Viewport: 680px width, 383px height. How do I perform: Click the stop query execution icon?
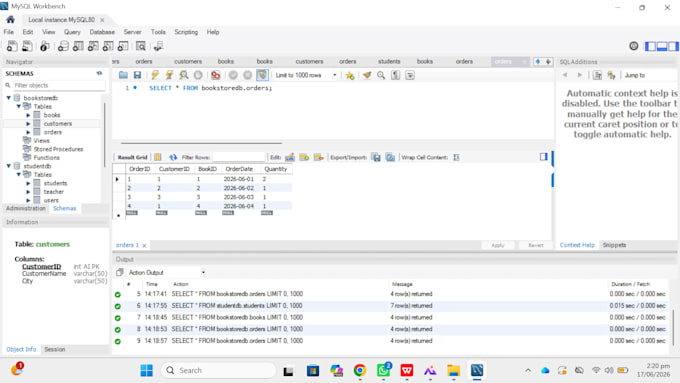(x=198, y=75)
